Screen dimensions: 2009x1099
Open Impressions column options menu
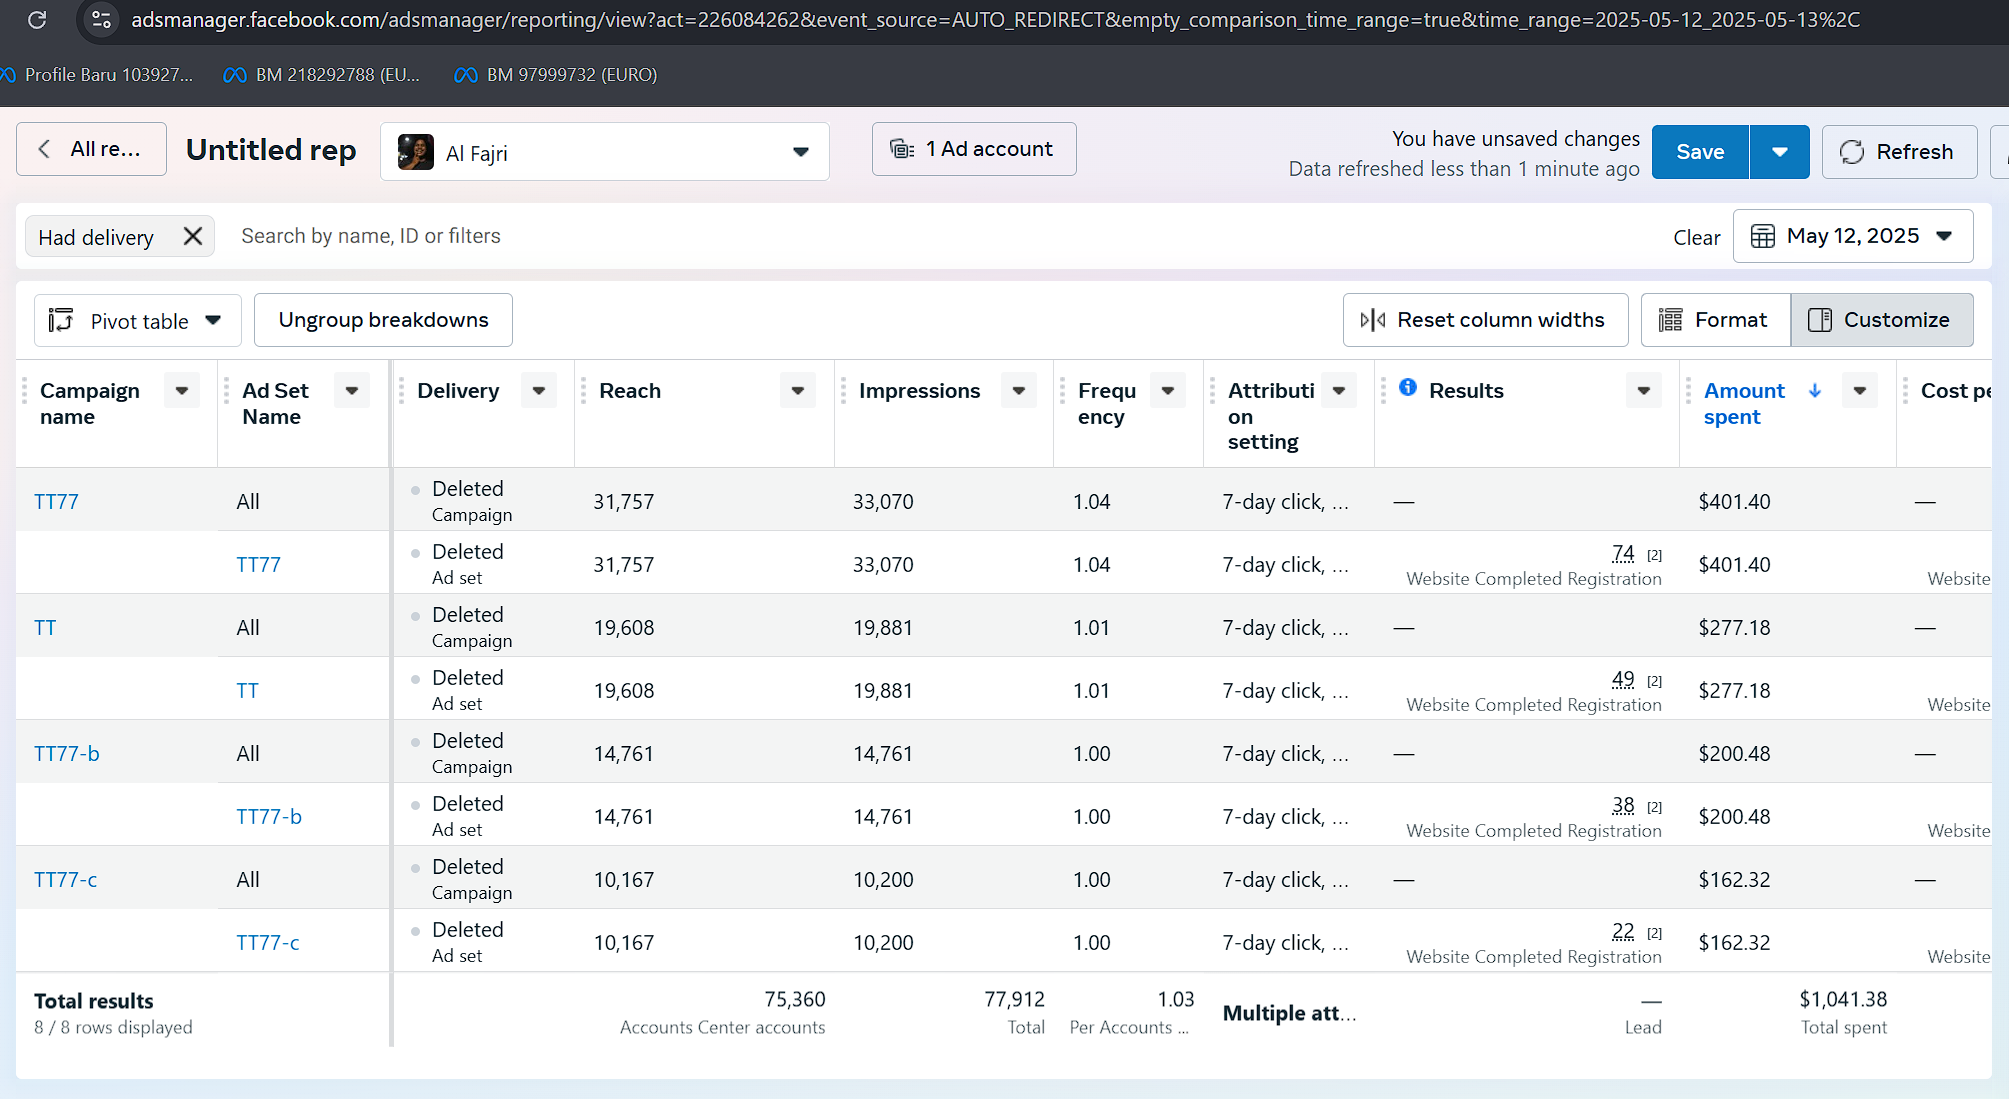pos(1018,391)
